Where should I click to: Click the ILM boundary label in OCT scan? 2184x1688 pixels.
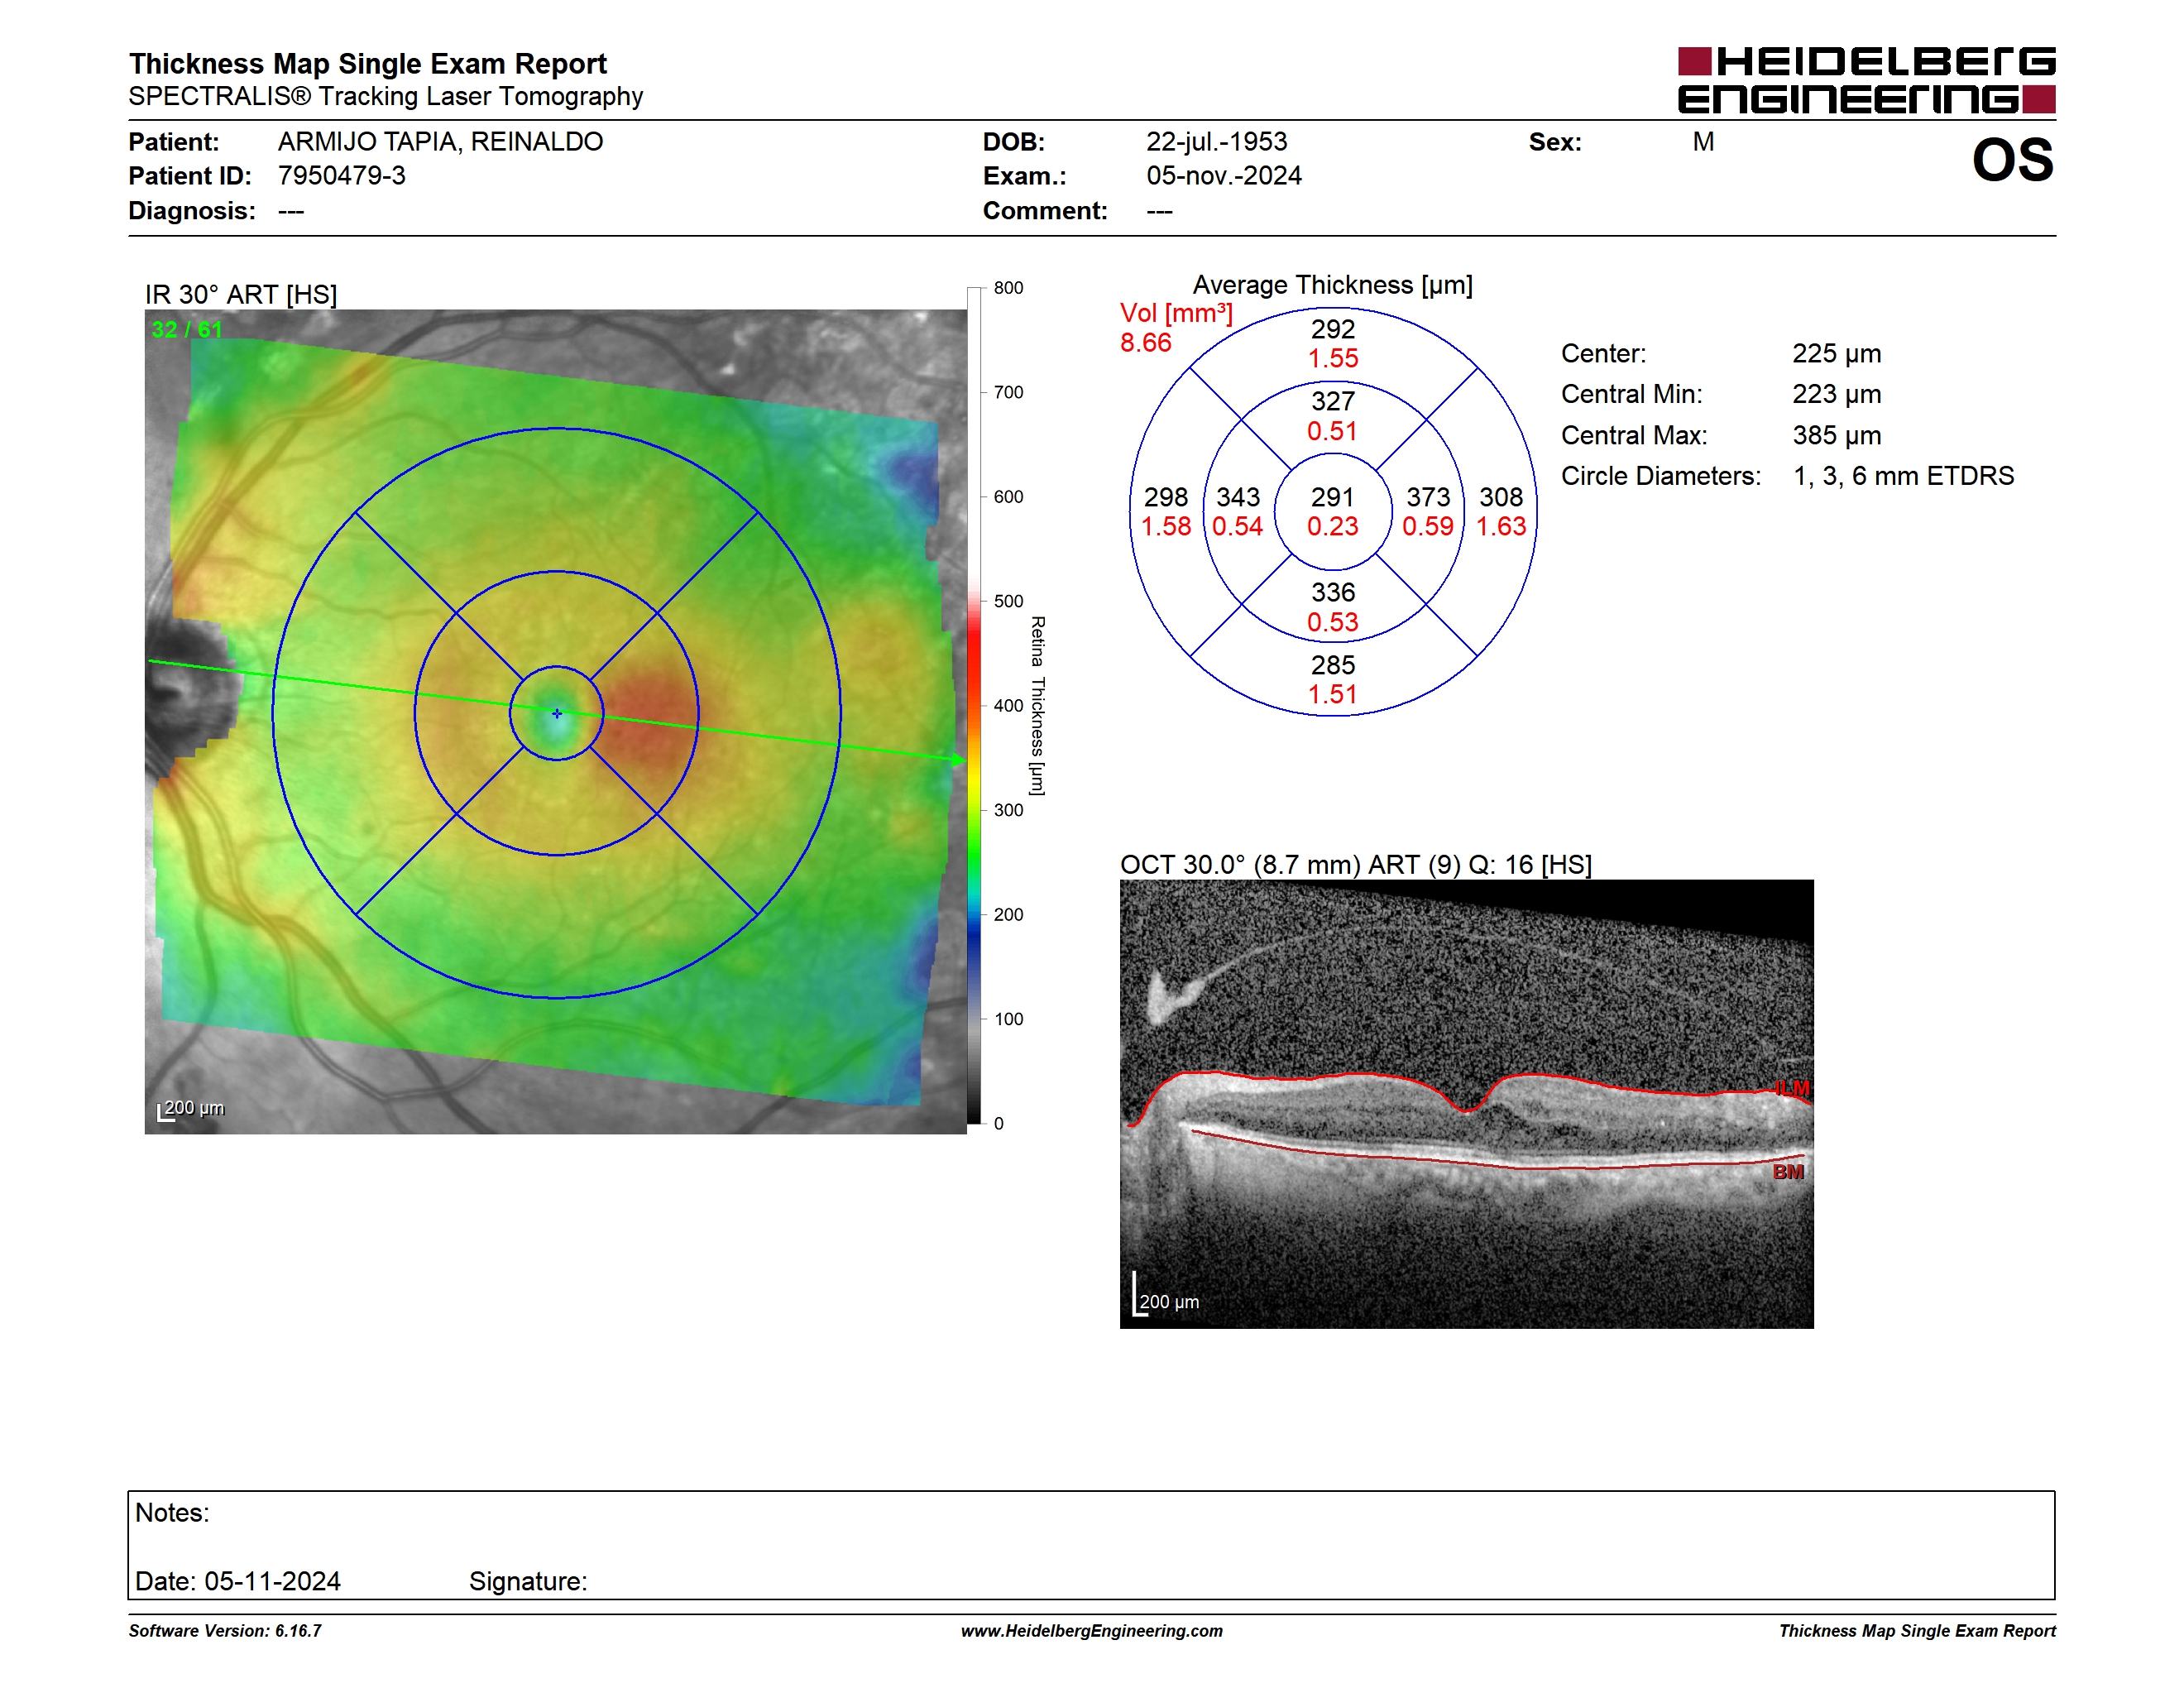point(1792,1088)
